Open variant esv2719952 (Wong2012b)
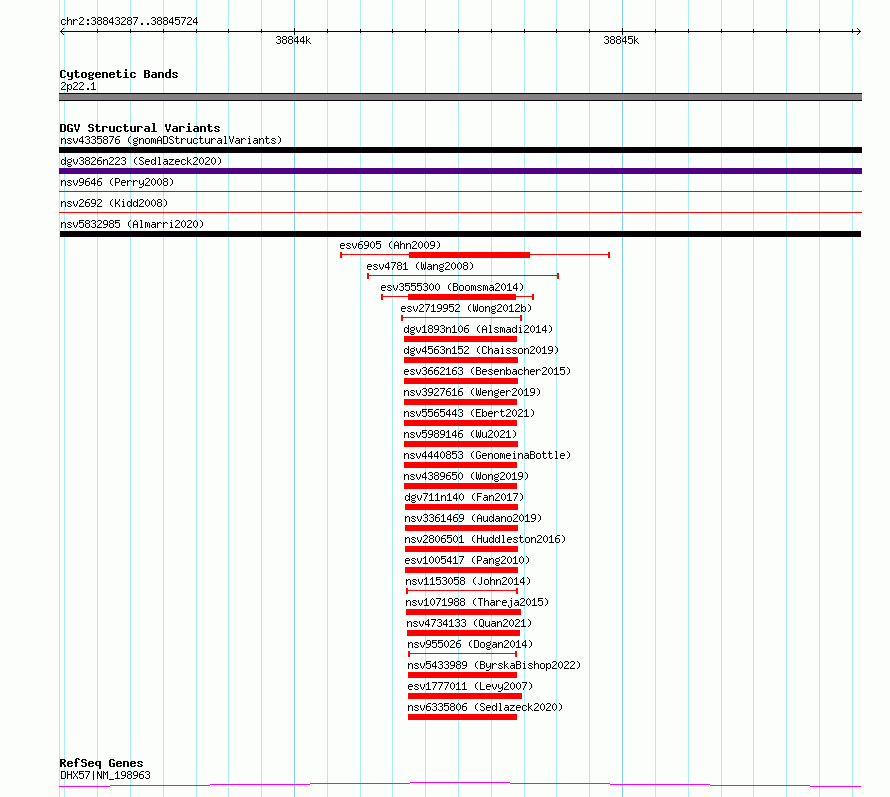Image resolution: width=890 pixels, height=797 pixels. tap(466, 308)
